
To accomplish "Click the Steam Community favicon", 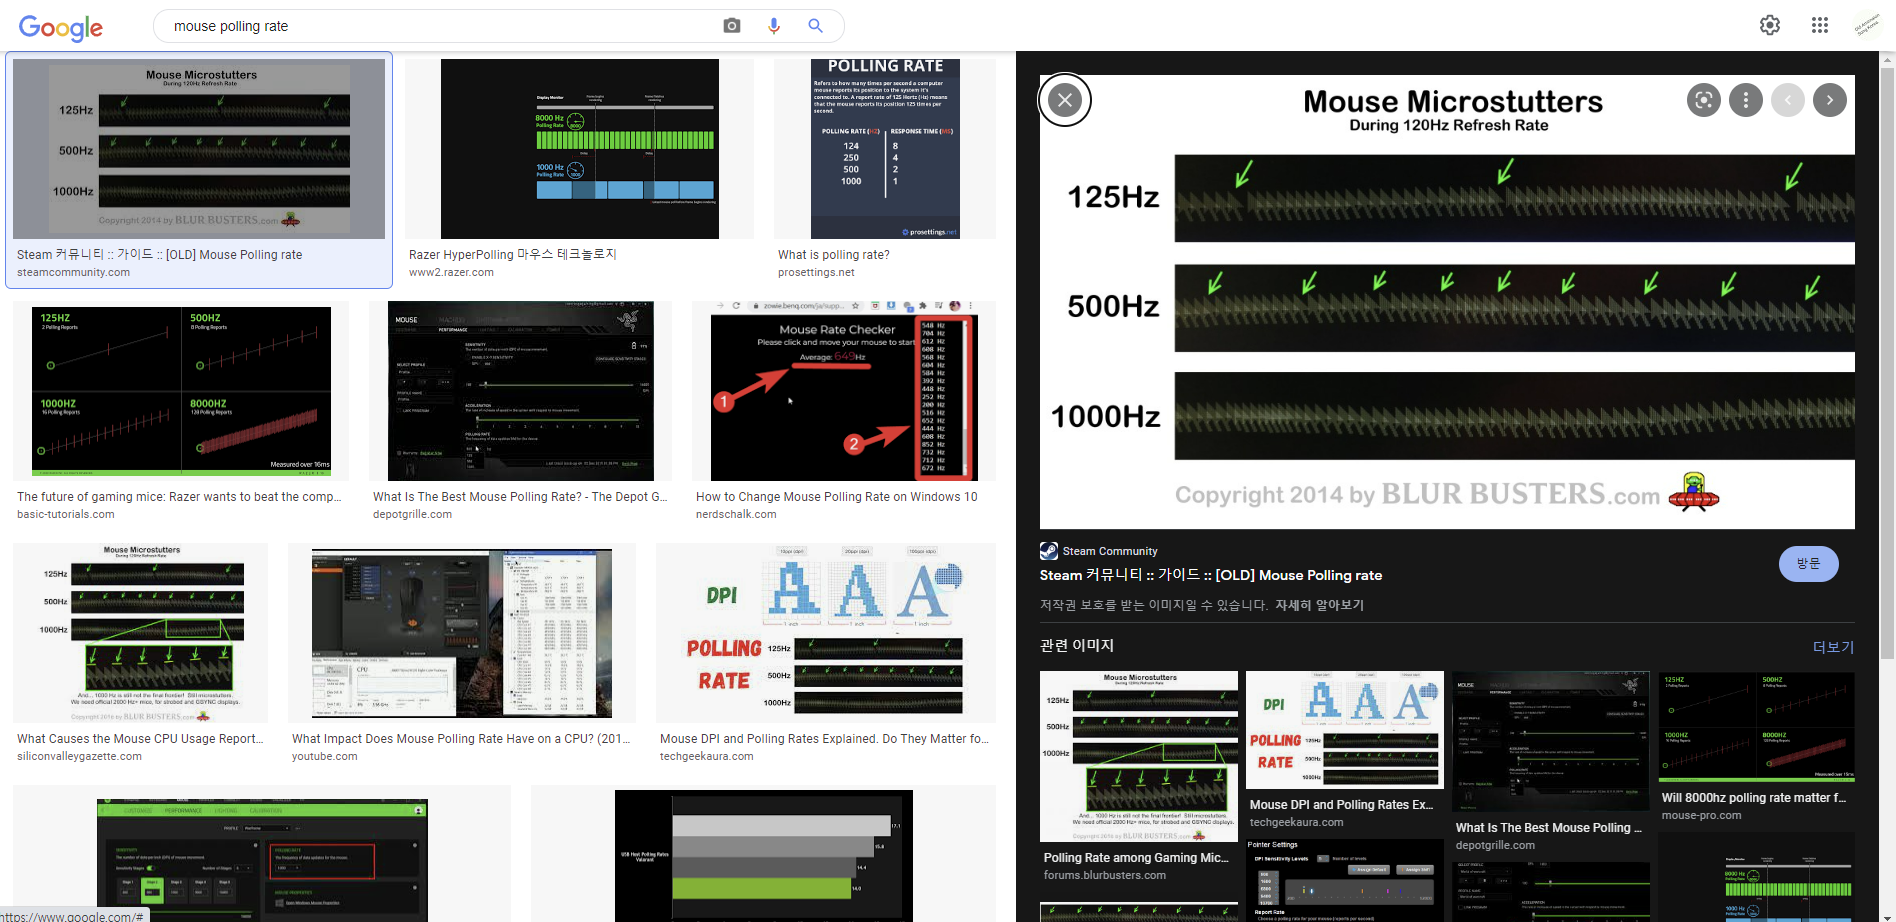I will tap(1049, 551).
